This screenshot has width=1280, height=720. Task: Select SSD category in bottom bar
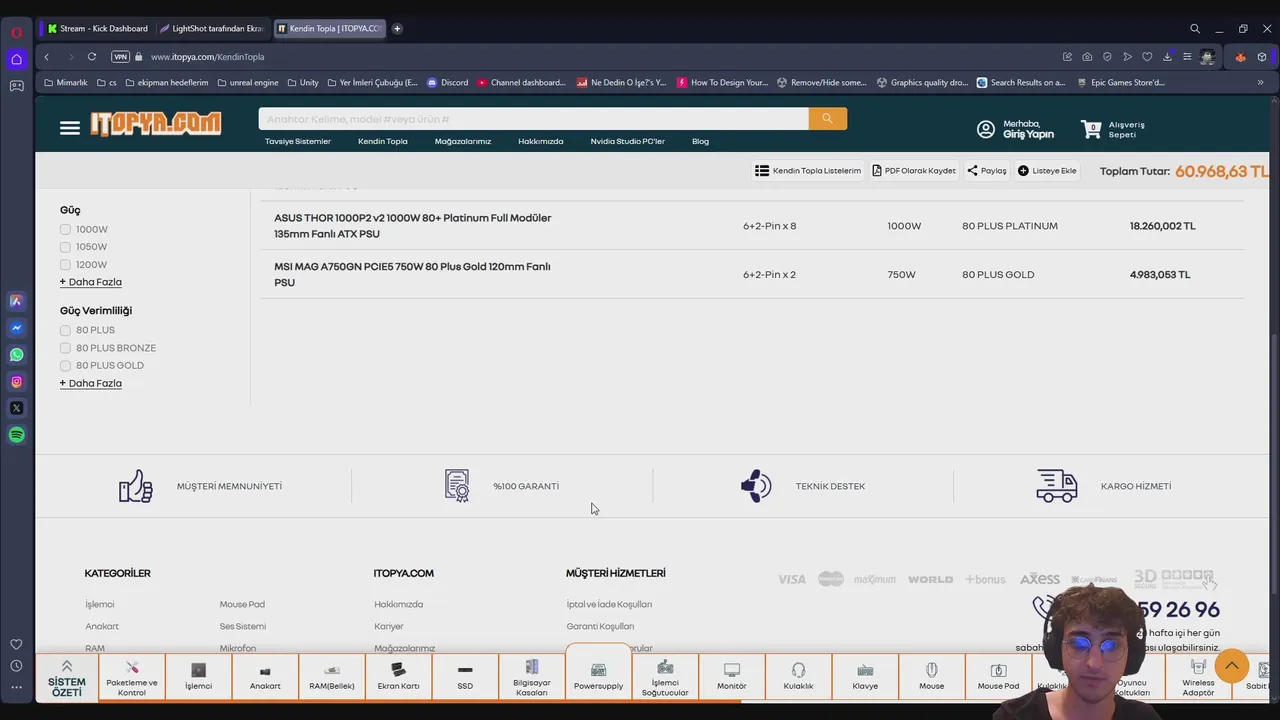point(465,677)
